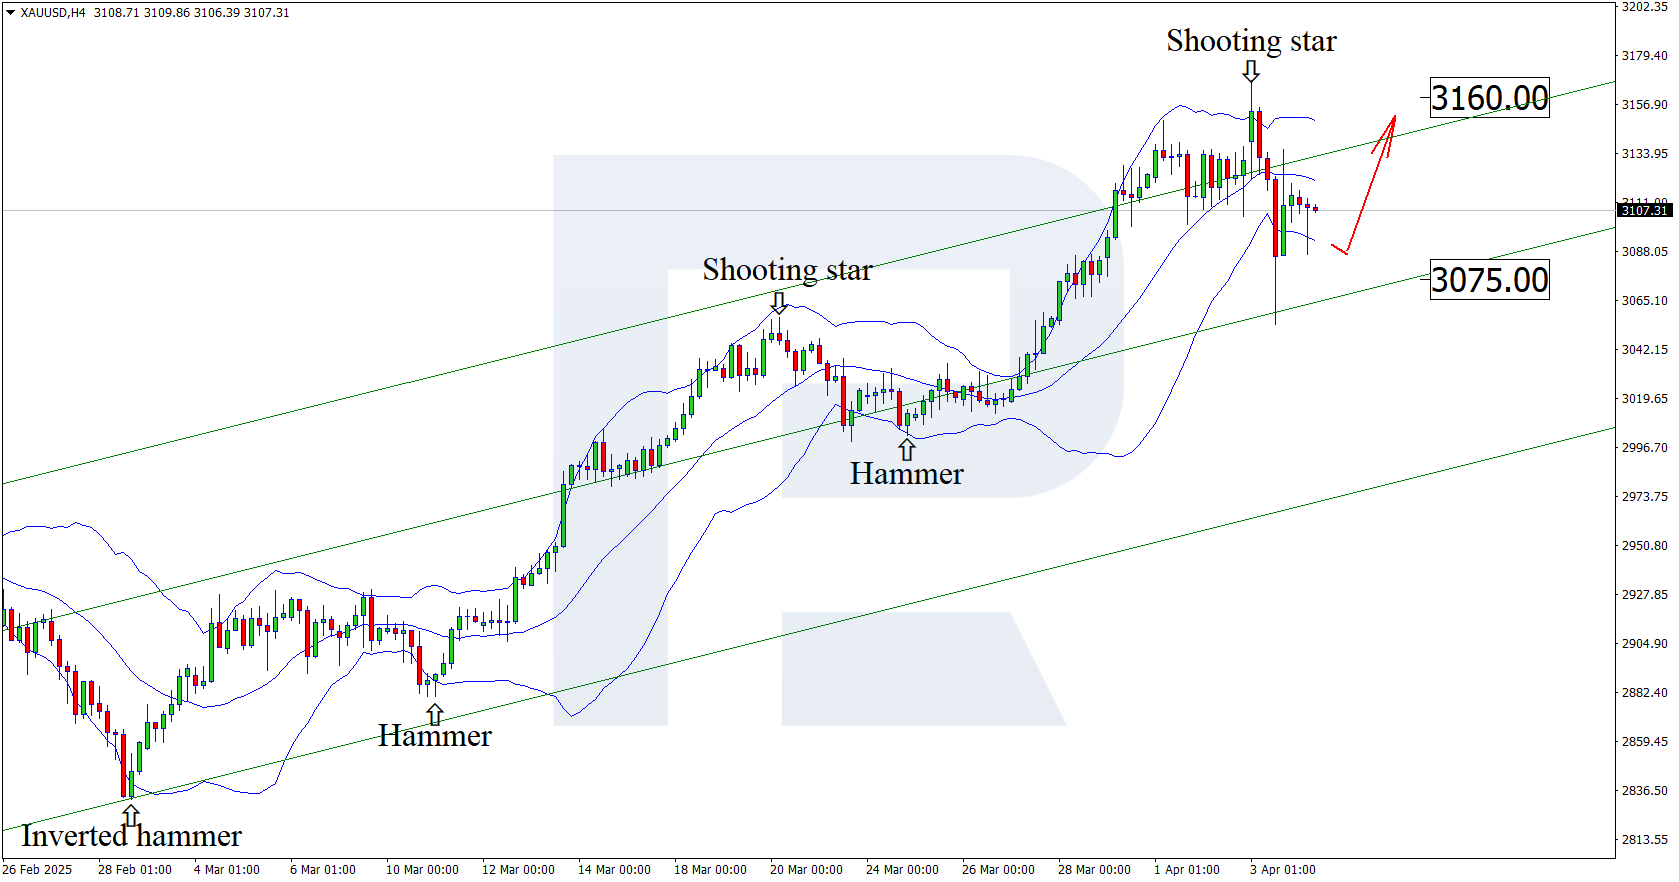Image resolution: width=1679 pixels, height=882 pixels.
Task: Click the Hammer annotation below the 10 Mar candles
Action: pos(435,736)
